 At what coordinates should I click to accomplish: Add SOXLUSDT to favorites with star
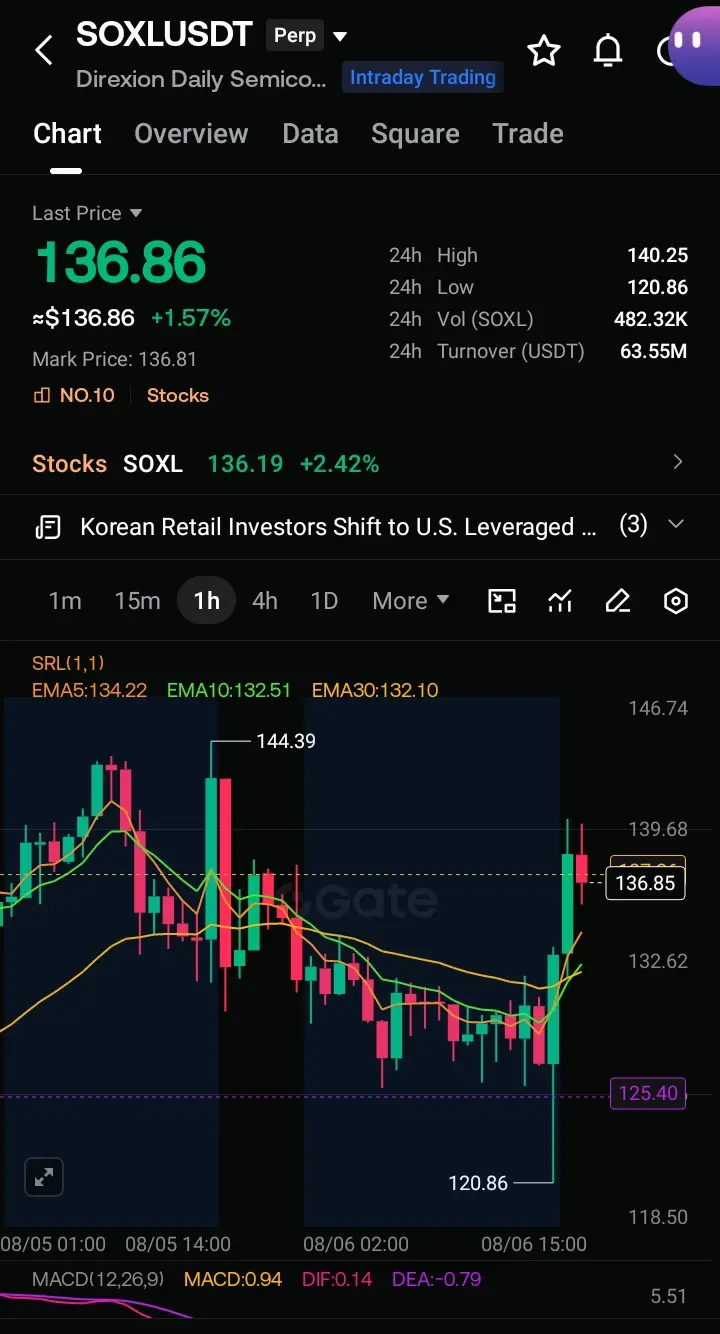544,50
